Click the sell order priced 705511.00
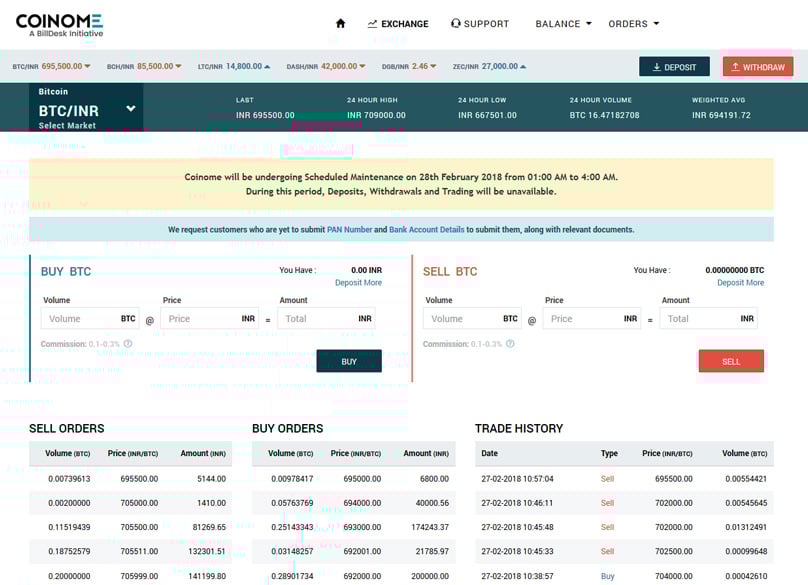 tap(130, 551)
